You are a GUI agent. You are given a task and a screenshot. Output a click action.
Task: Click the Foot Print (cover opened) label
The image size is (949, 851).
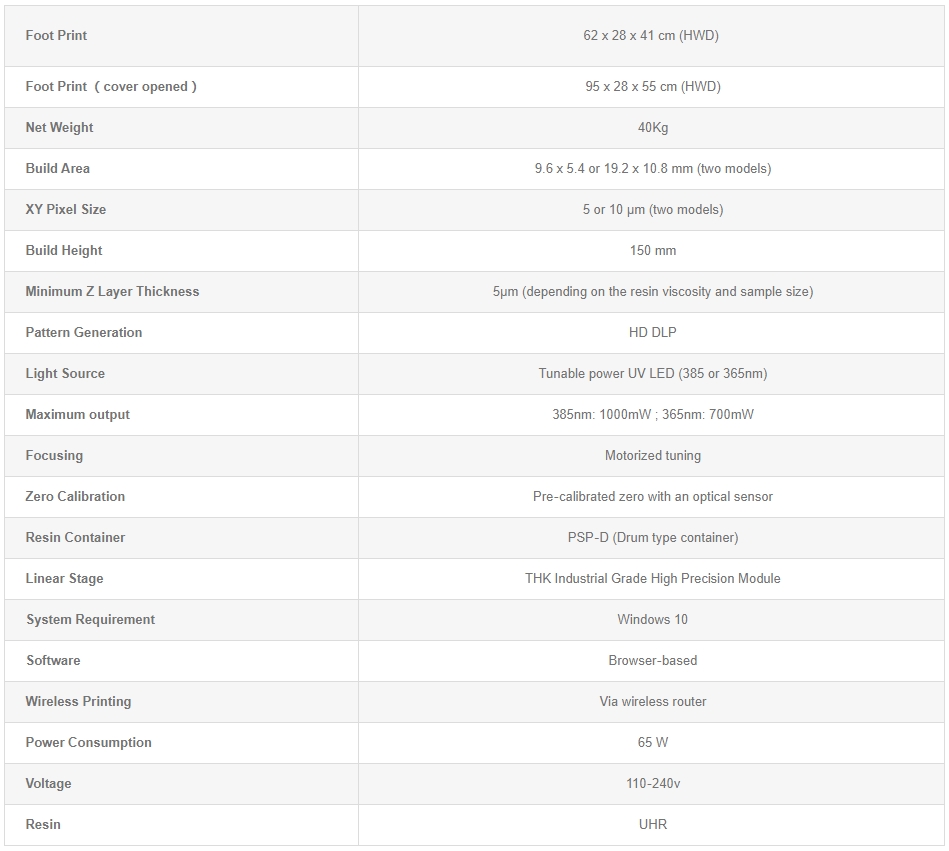click(x=111, y=86)
